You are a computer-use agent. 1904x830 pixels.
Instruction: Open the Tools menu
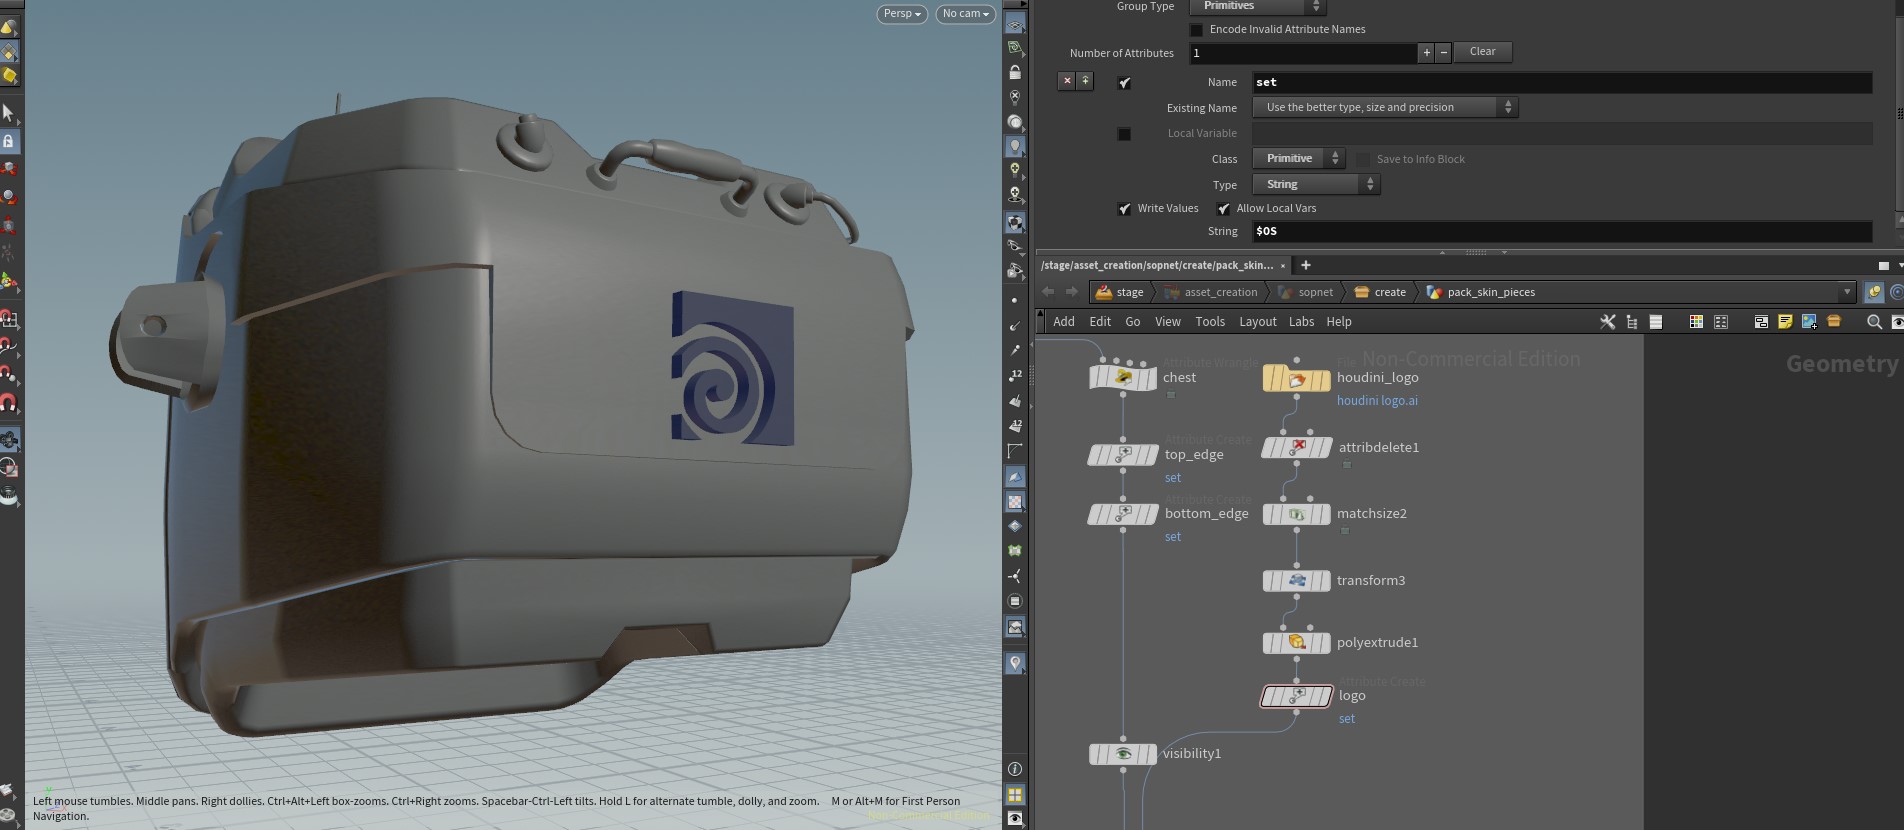tap(1210, 322)
